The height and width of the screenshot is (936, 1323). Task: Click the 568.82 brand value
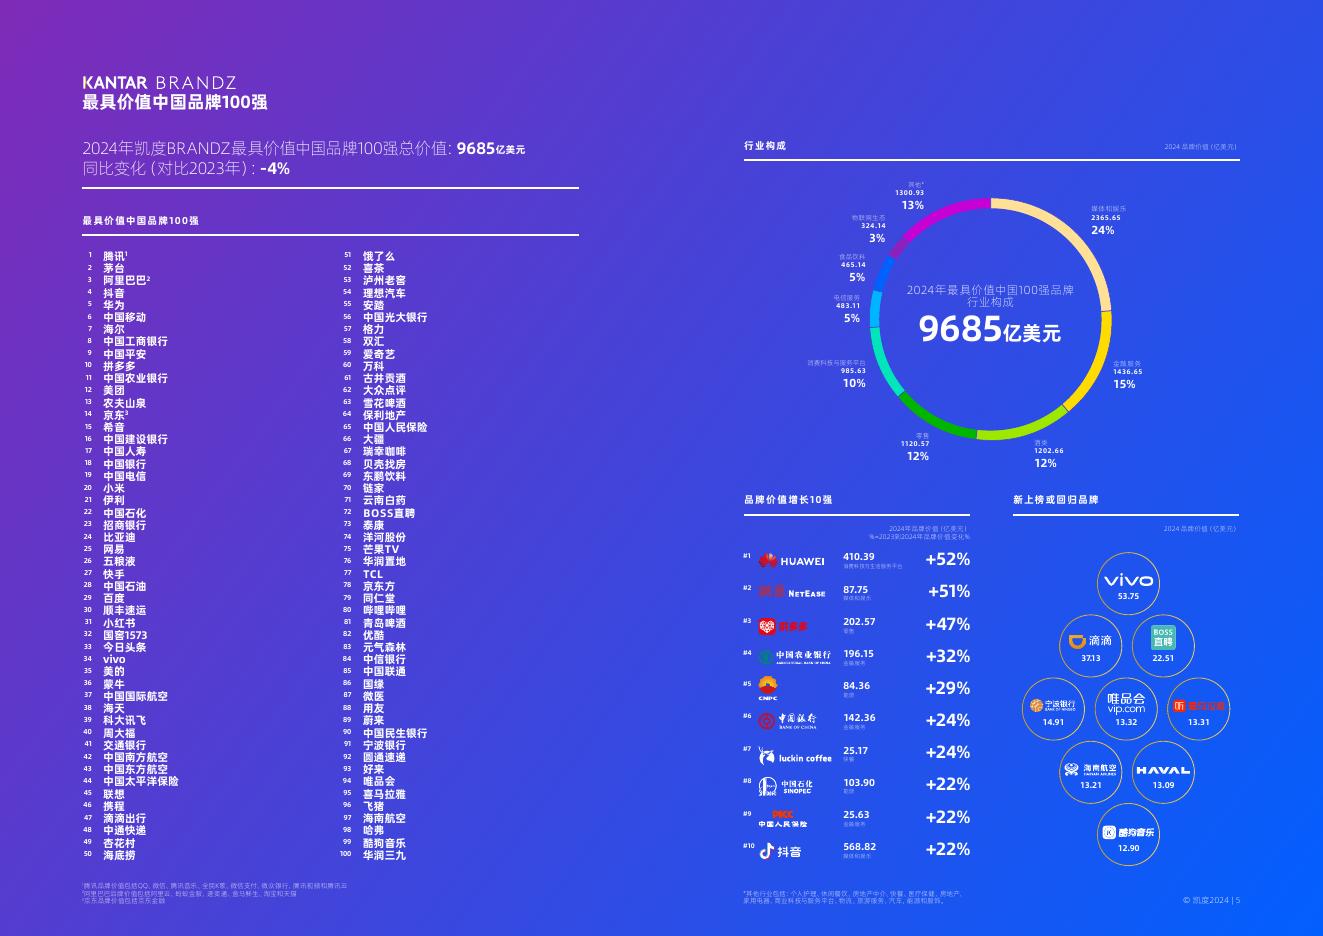click(x=859, y=847)
